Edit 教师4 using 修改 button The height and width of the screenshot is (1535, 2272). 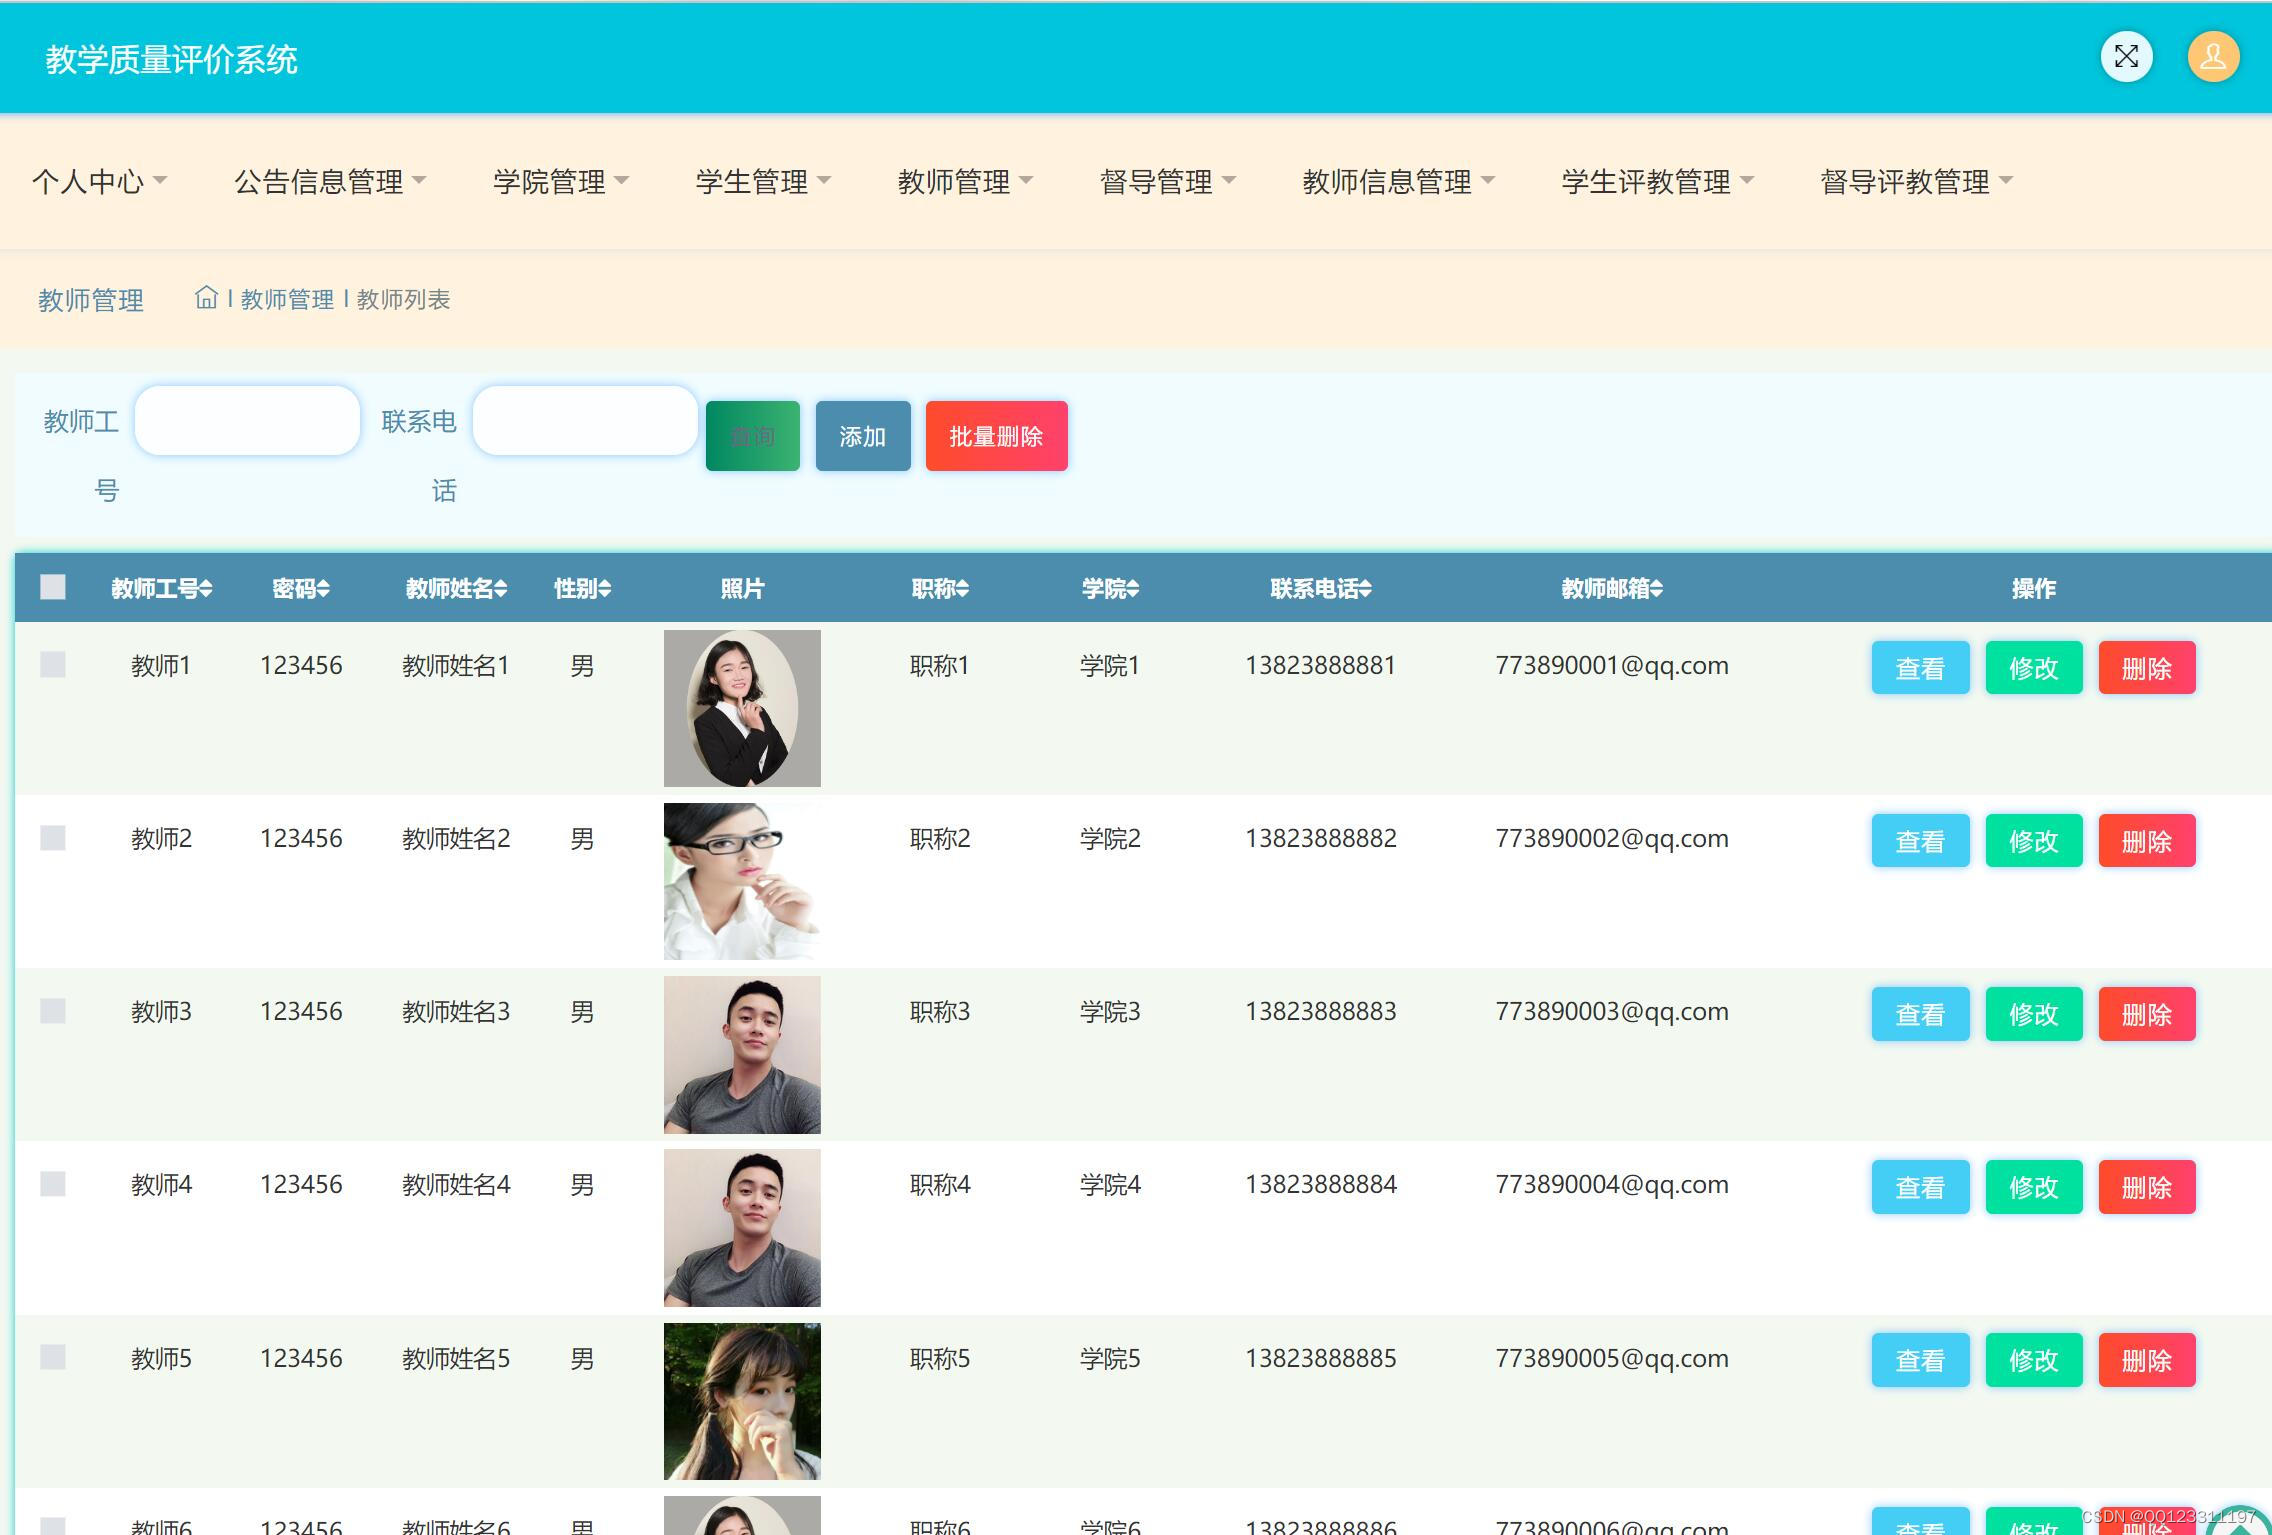[2033, 1186]
